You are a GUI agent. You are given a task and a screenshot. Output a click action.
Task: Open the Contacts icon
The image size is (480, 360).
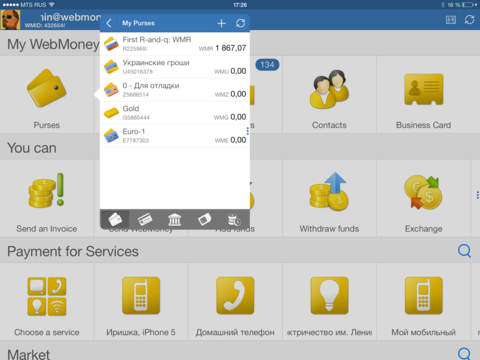coord(329,89)
